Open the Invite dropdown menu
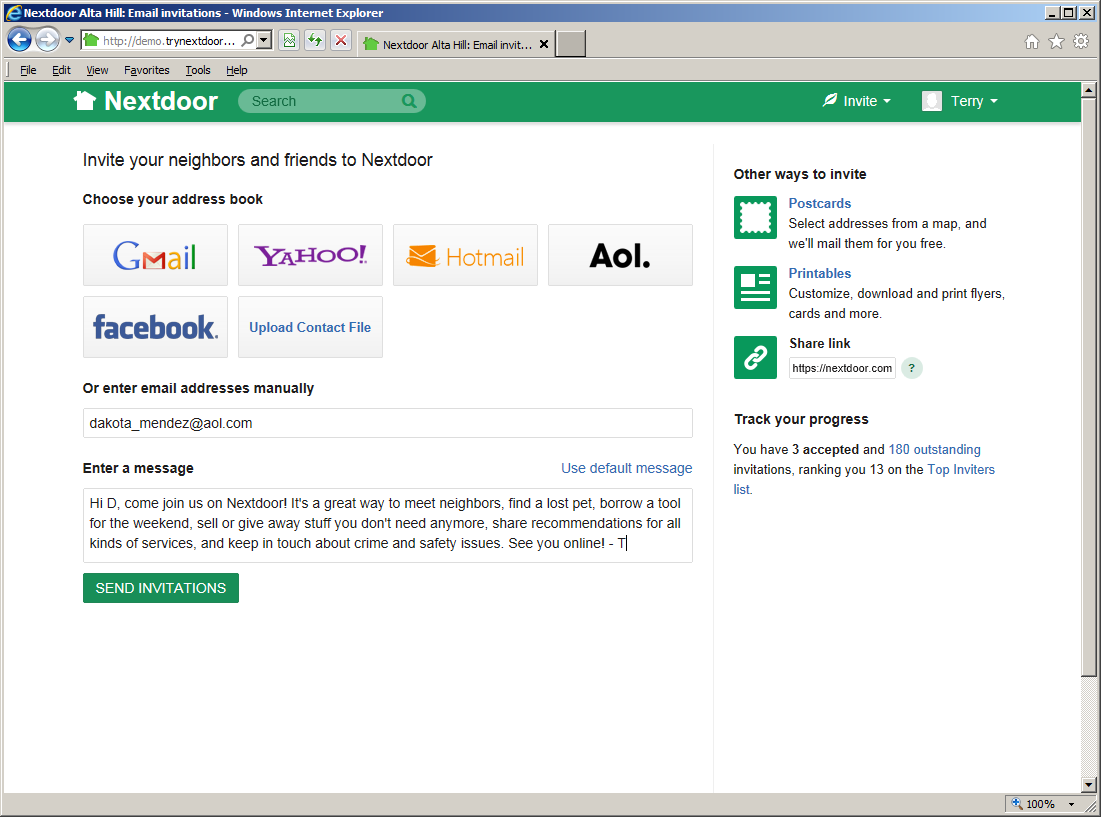This screenshot has width=1101, height=817. 856,100
